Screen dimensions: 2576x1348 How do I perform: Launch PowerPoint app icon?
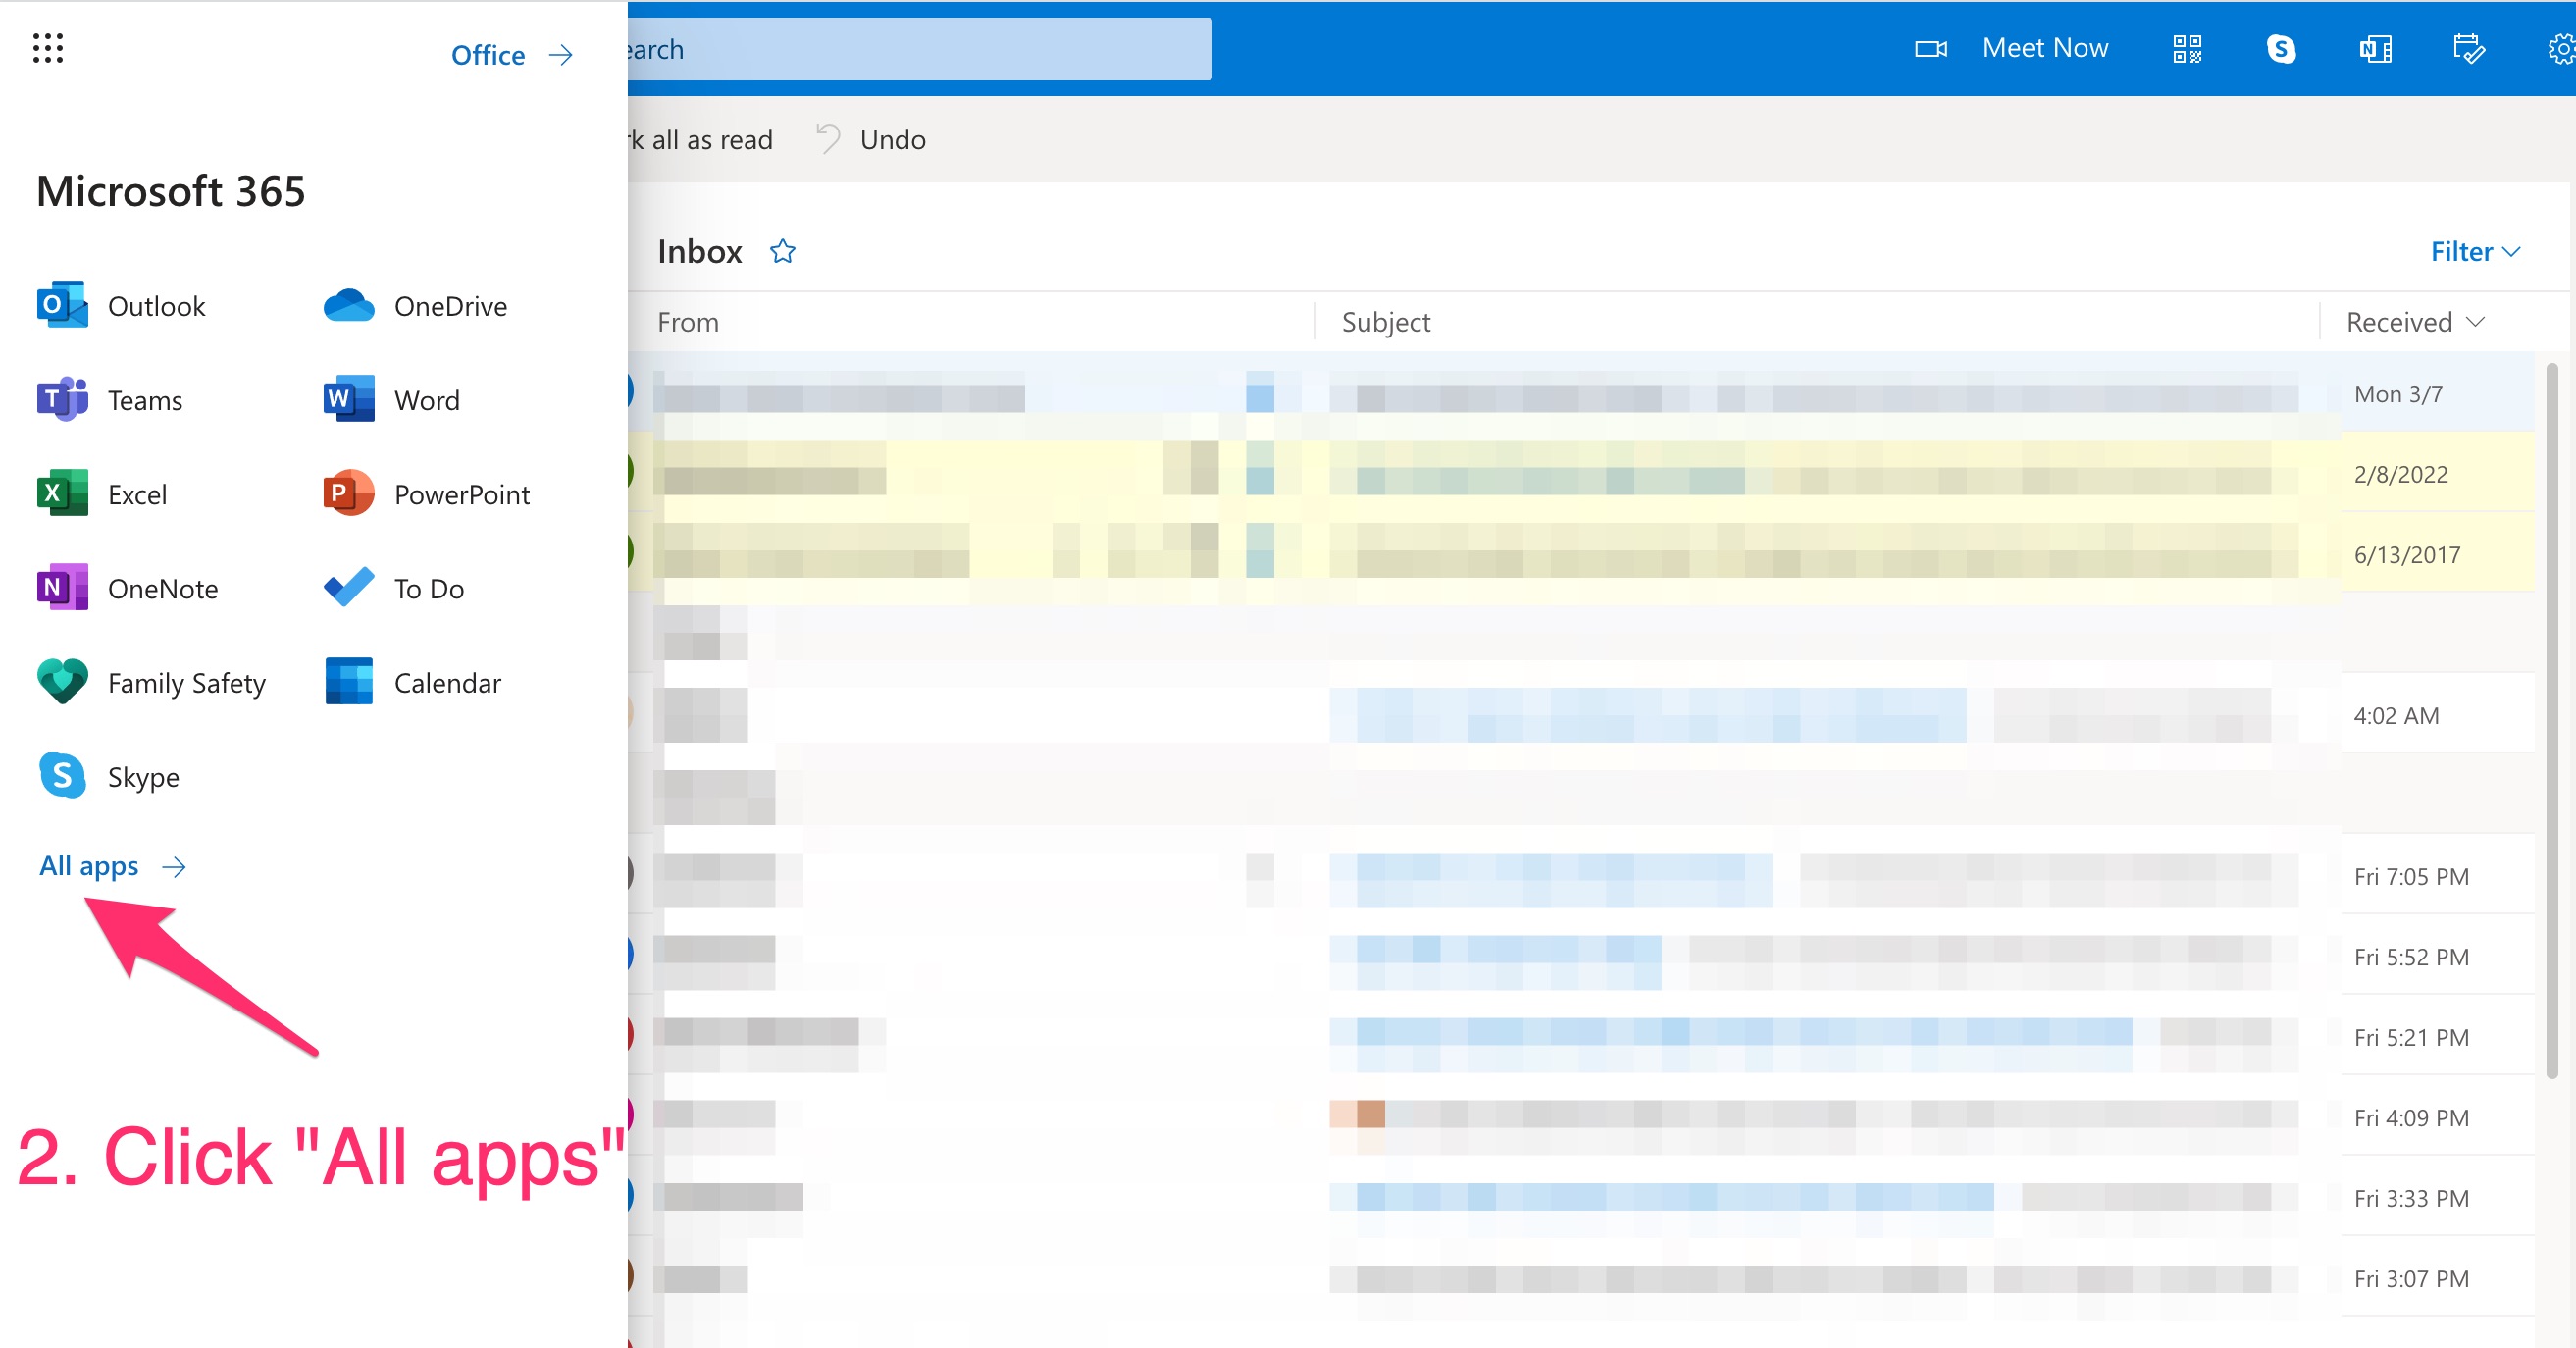click(x=348, y=494)
